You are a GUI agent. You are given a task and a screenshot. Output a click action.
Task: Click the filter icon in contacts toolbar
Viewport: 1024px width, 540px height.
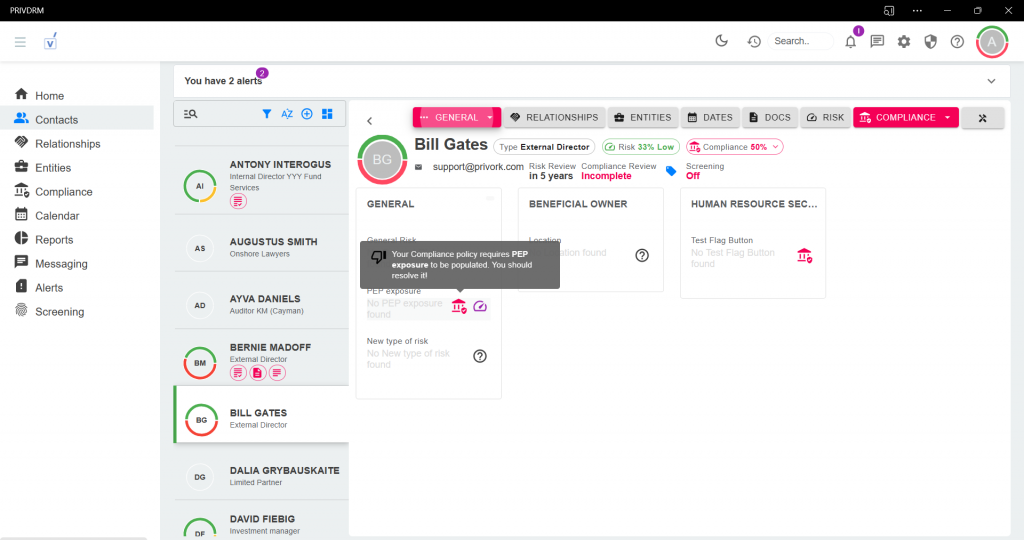click(x=267, y=114)
